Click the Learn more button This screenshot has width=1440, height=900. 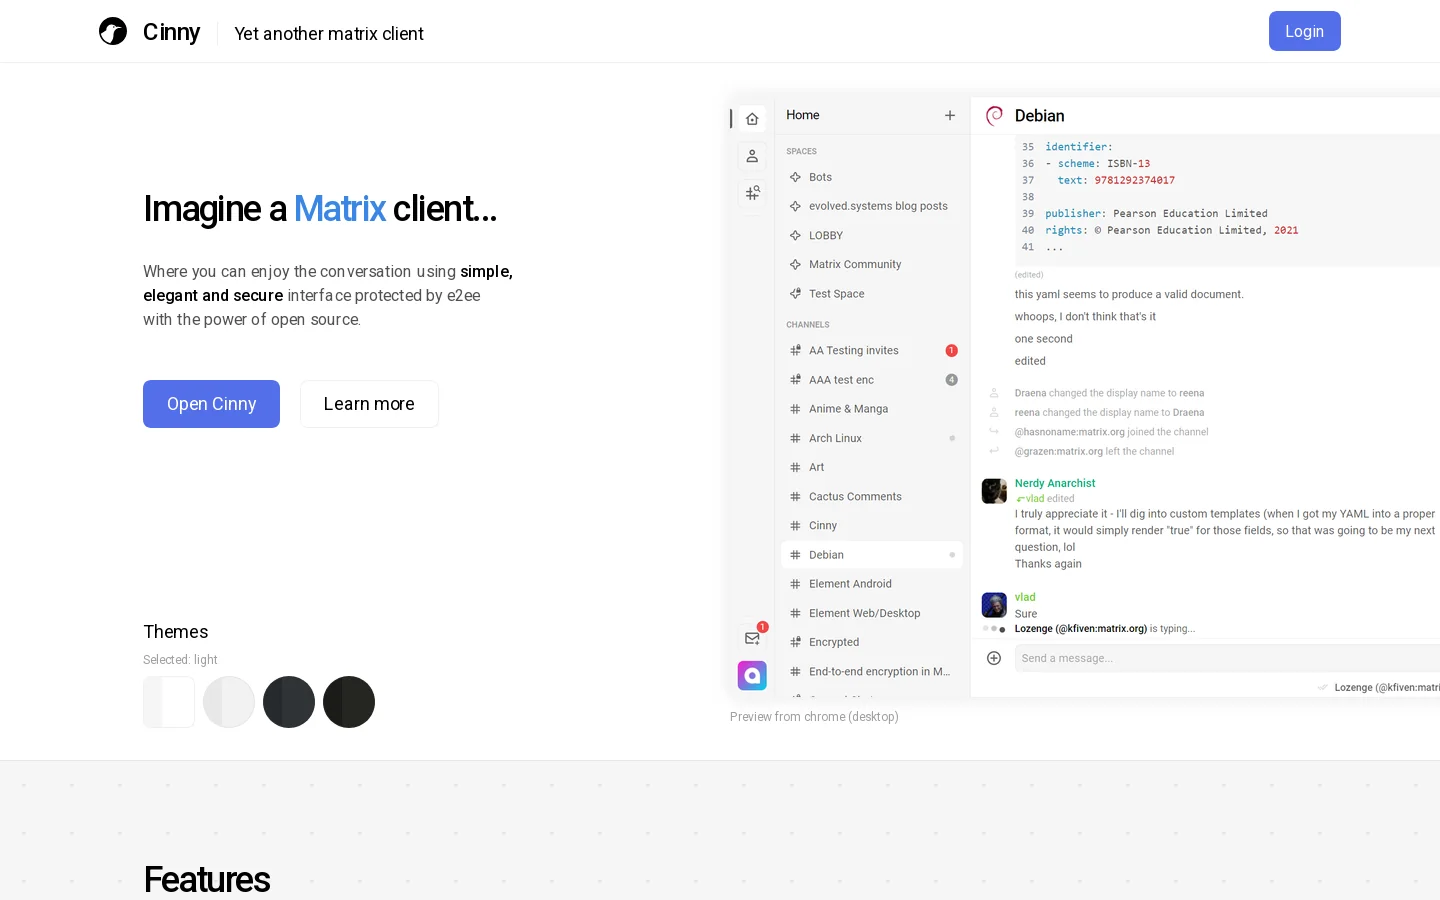369,404
